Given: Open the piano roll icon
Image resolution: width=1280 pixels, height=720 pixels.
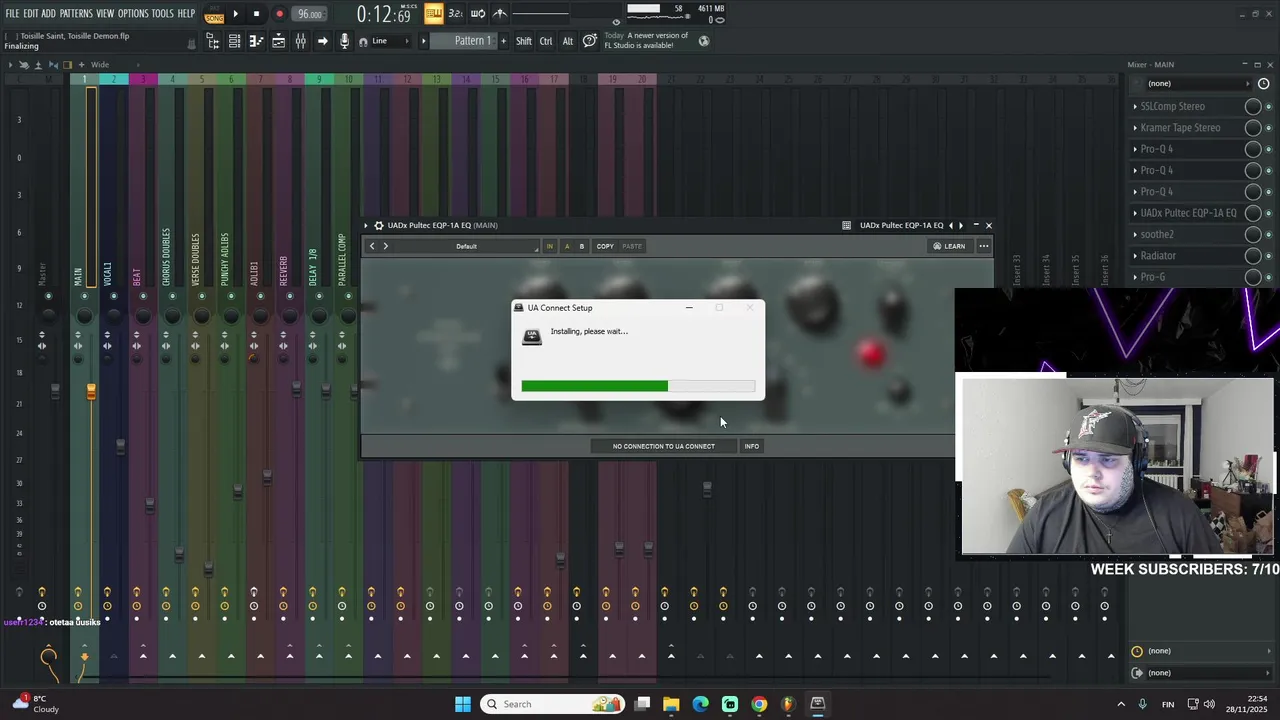Looking at the screenshot, I should click(256, 41).
